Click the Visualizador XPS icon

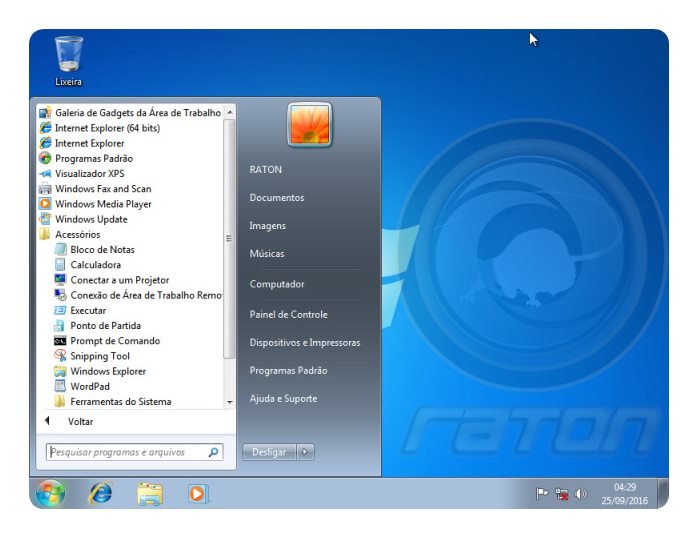tap(45, 174)
